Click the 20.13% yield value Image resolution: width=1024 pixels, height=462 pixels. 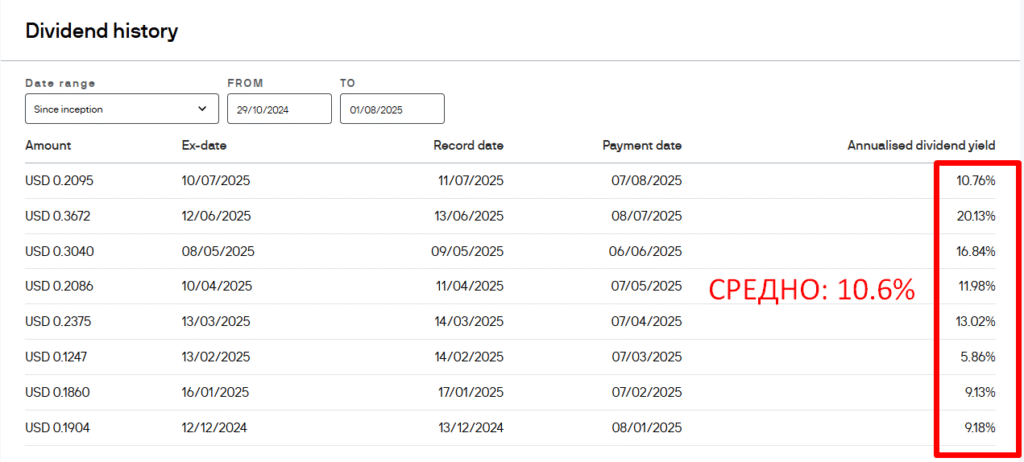click(976, 216)
